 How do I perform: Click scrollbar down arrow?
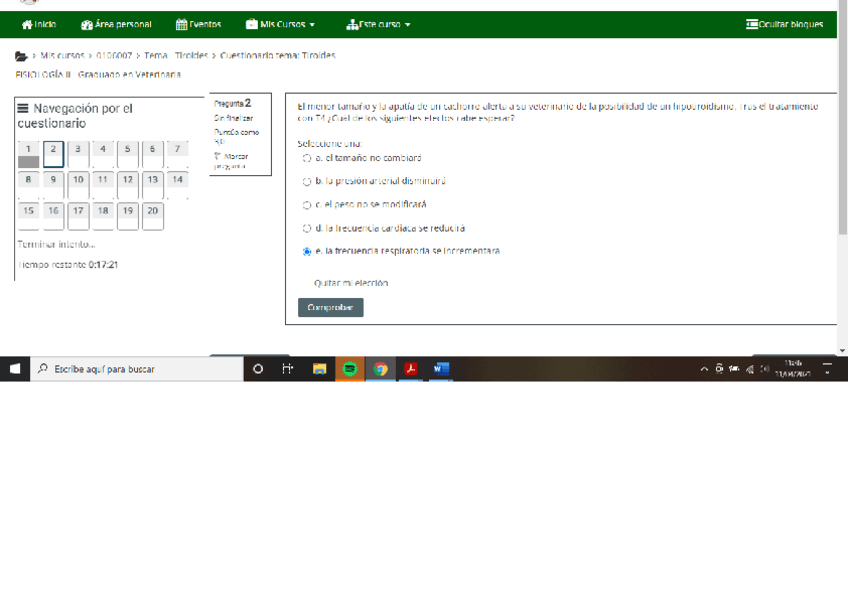point(843,351)
